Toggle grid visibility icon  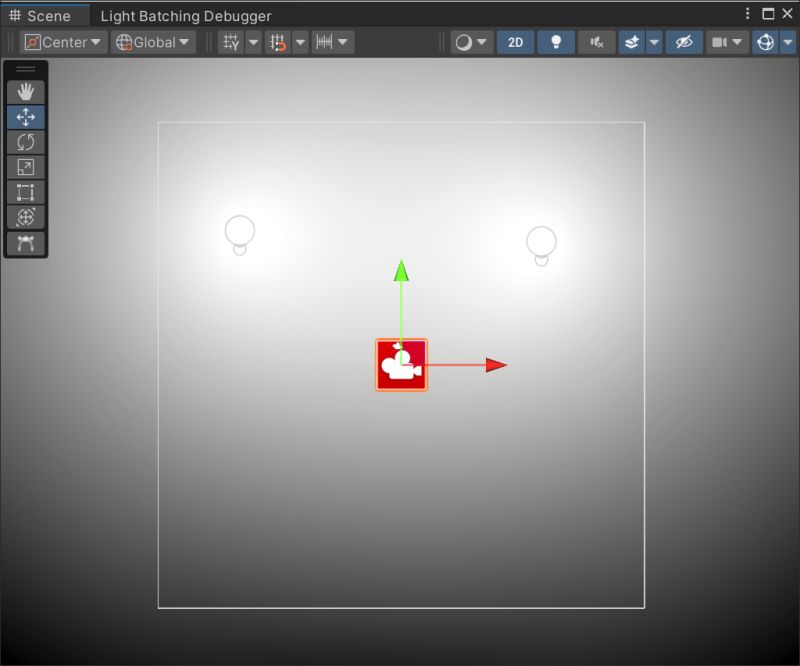(x=231, y=42)
